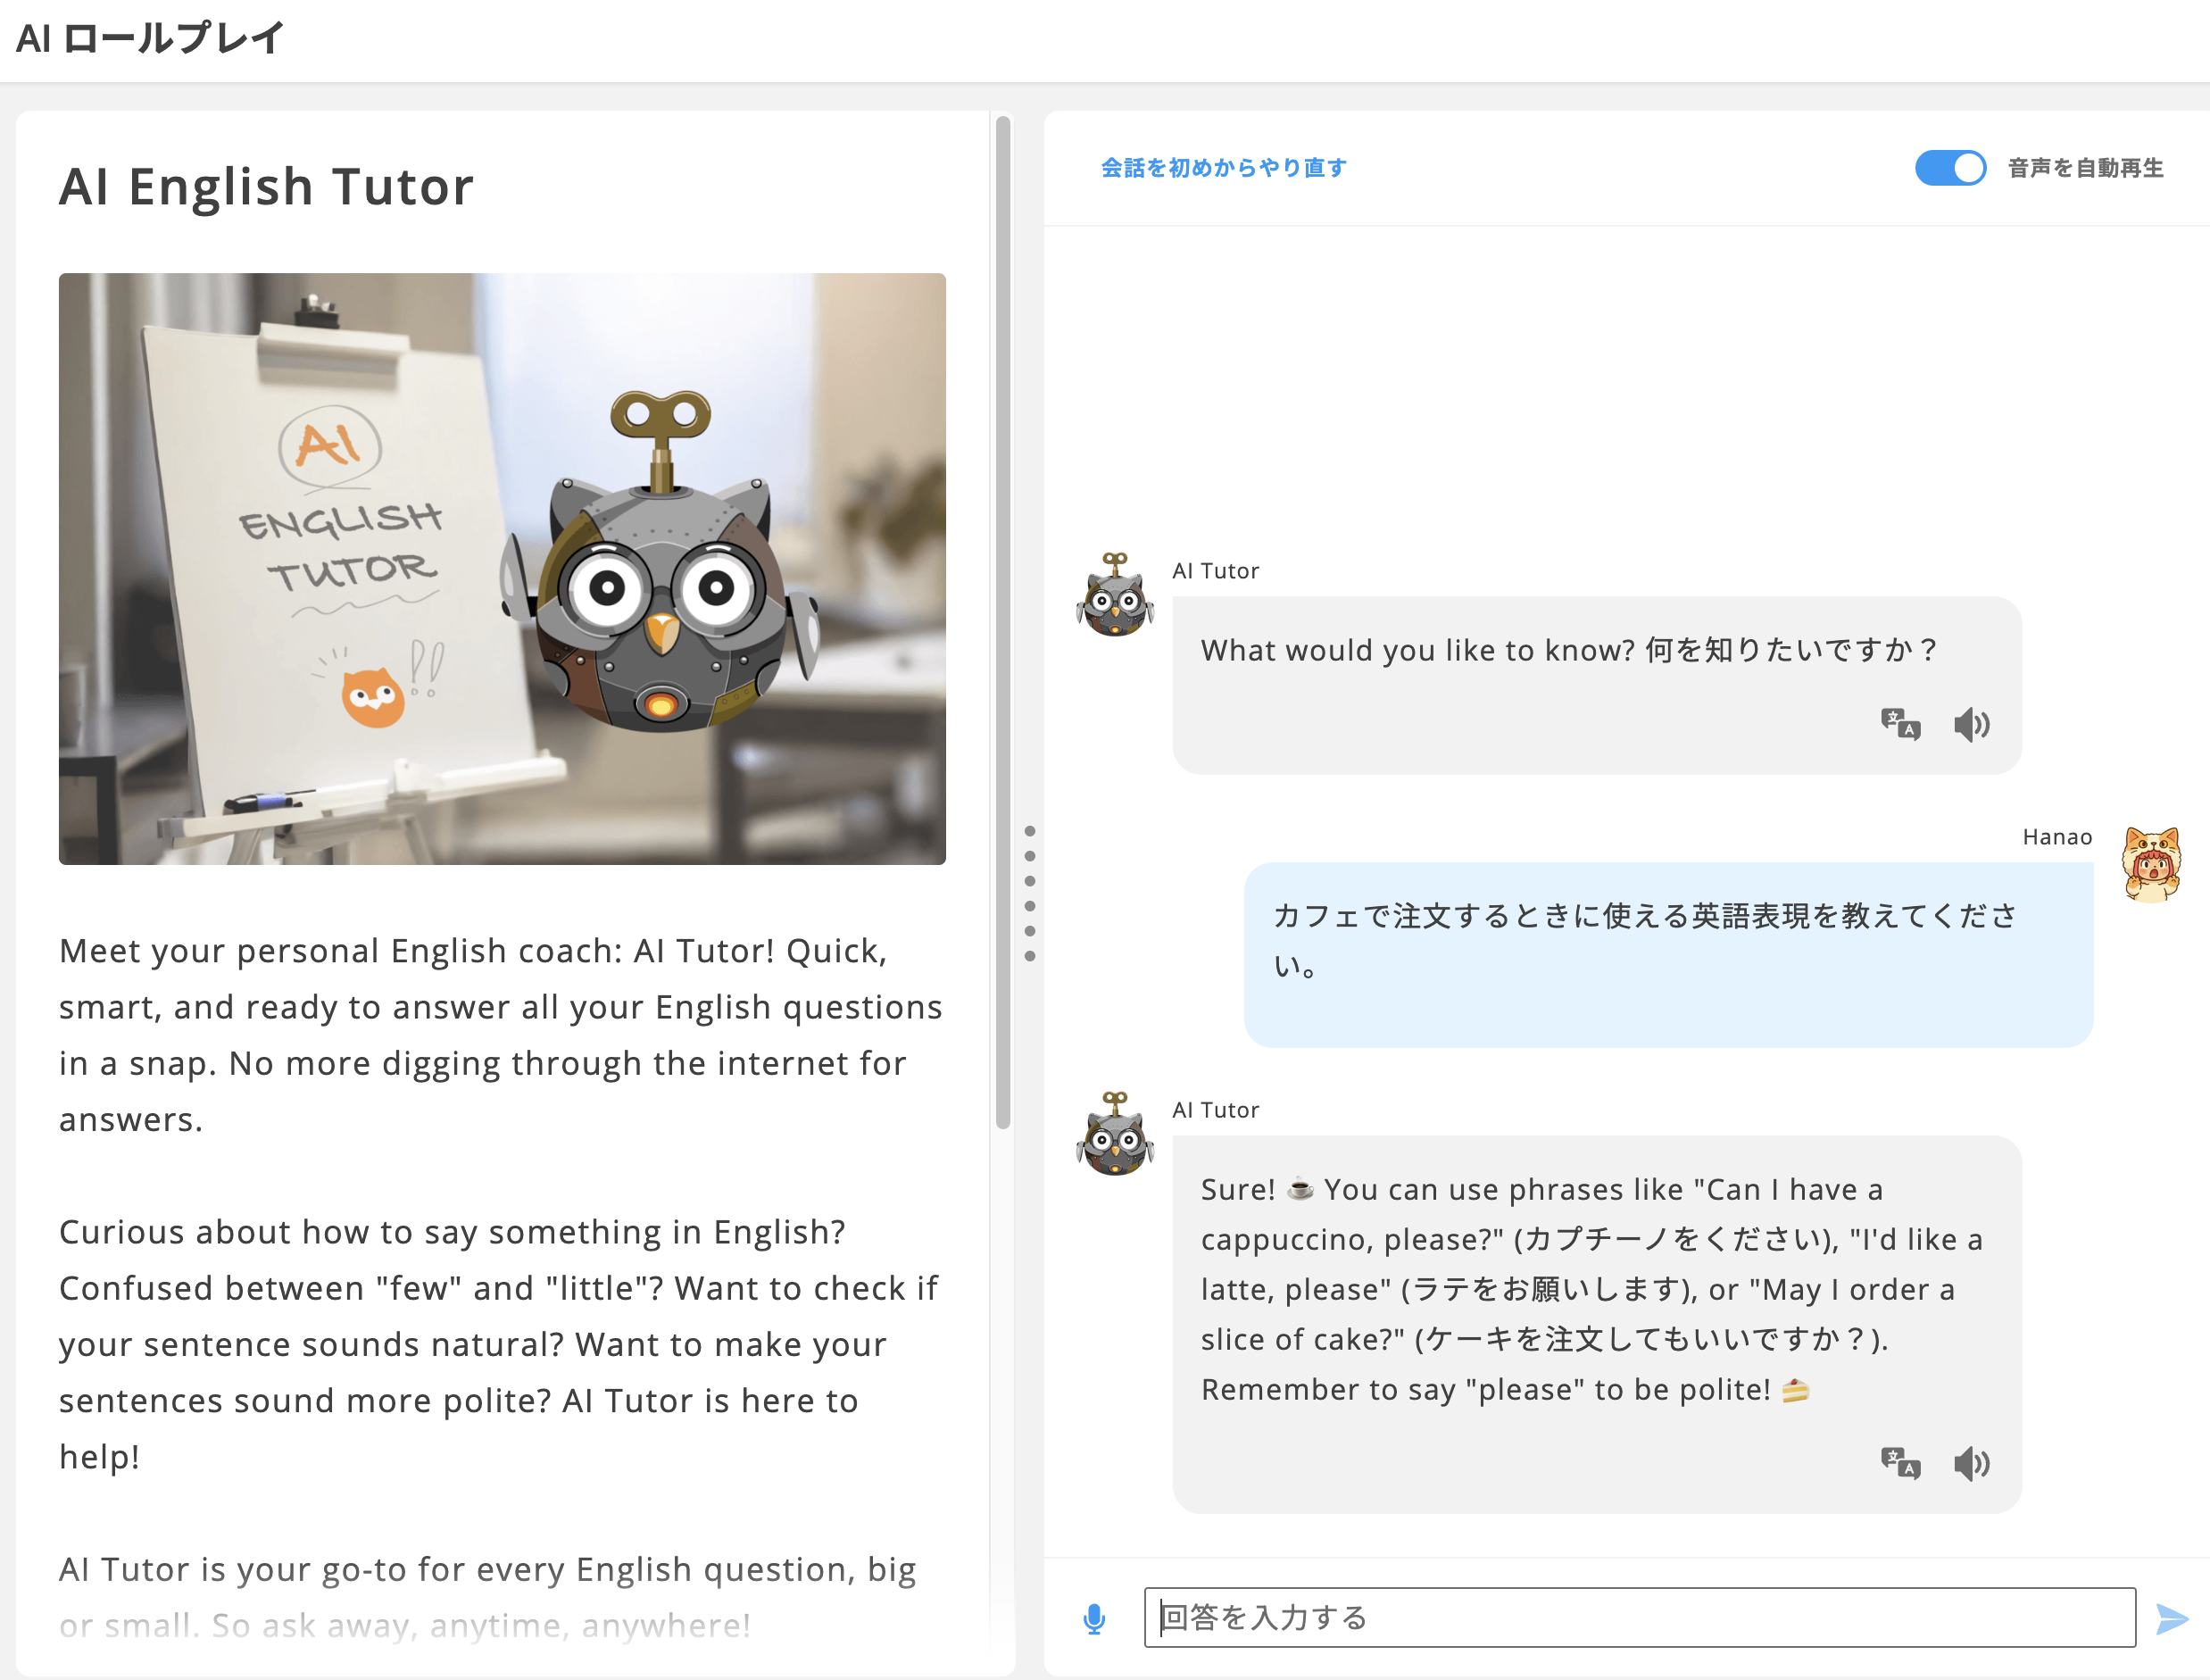This screenshot has width=2210, height=1680.
Task: Click Hanao's cat avatar
Action: point(2151,864)
